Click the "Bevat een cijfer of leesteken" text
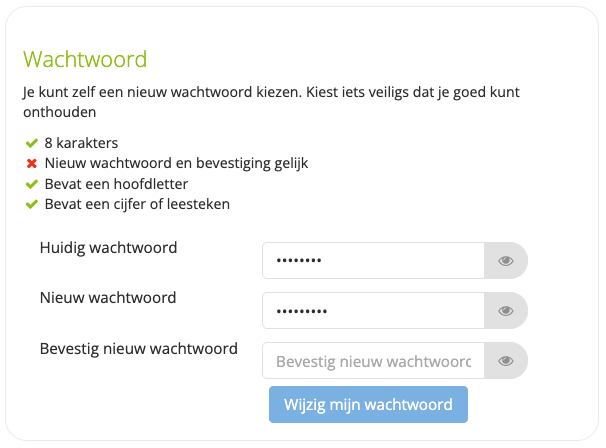The image size is (606, 448). coord(137,204)
